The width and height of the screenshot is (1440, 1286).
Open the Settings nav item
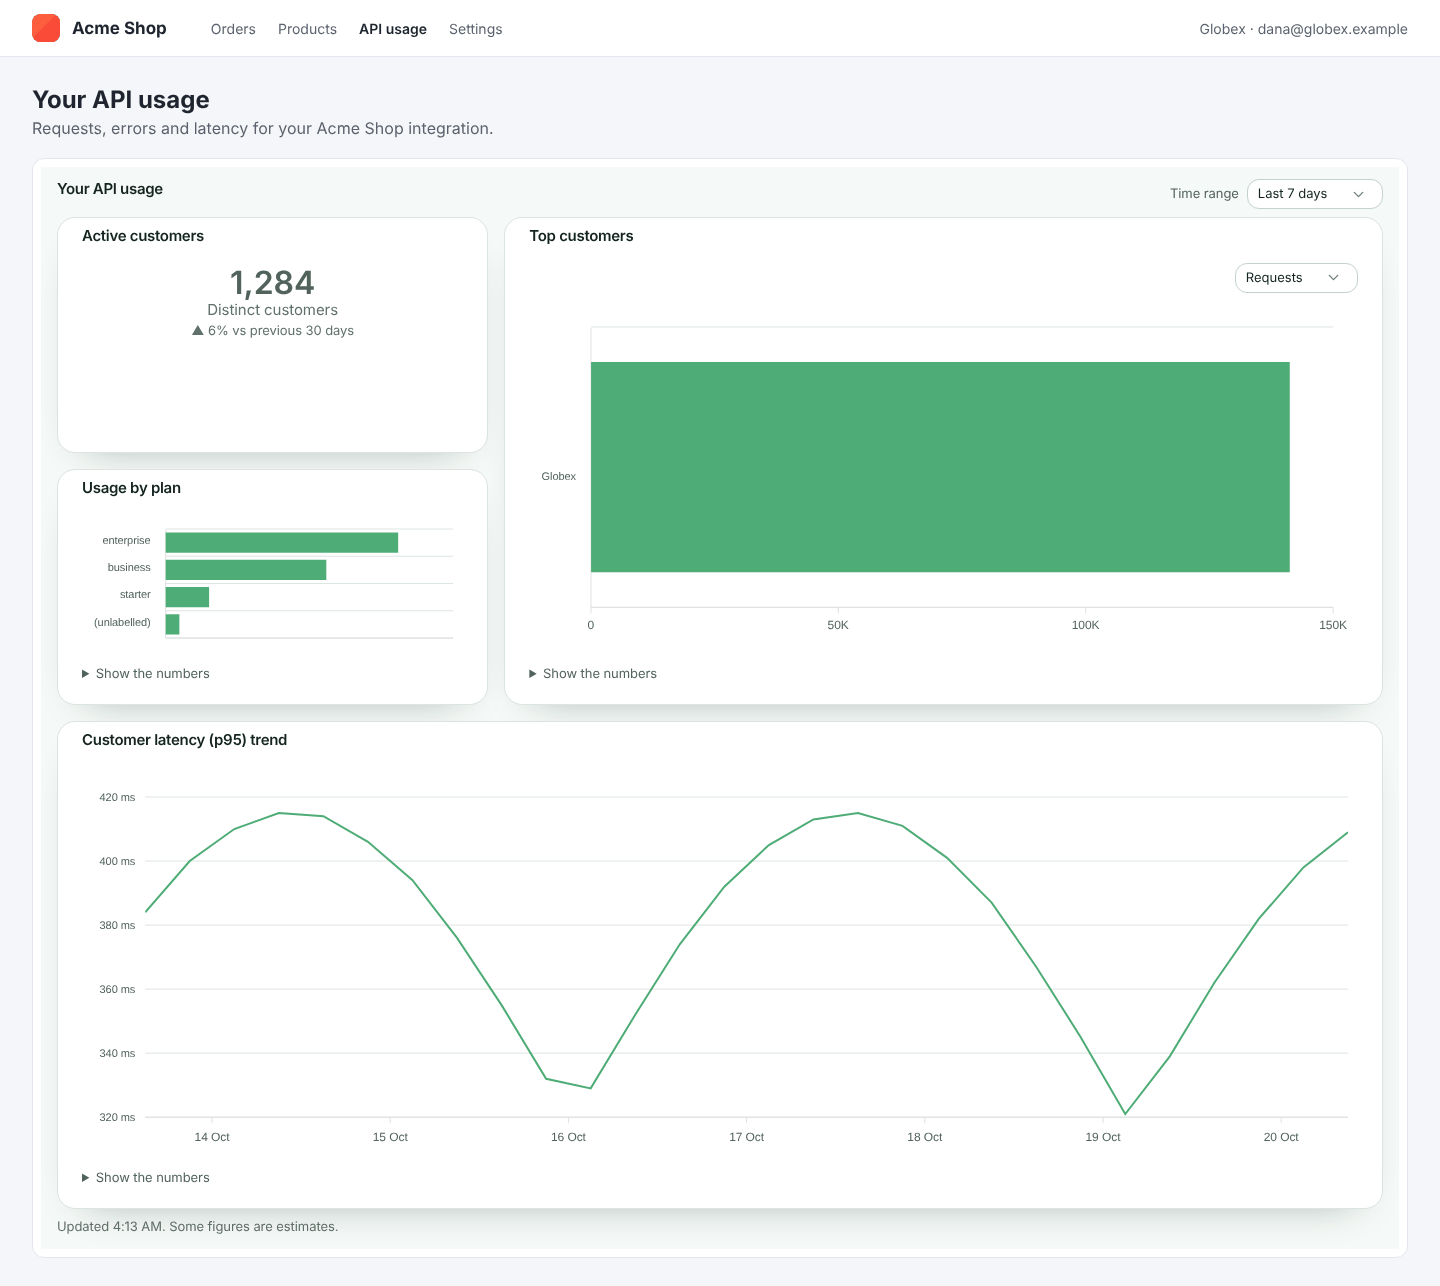pyautogui.click(x=476, y=29)
